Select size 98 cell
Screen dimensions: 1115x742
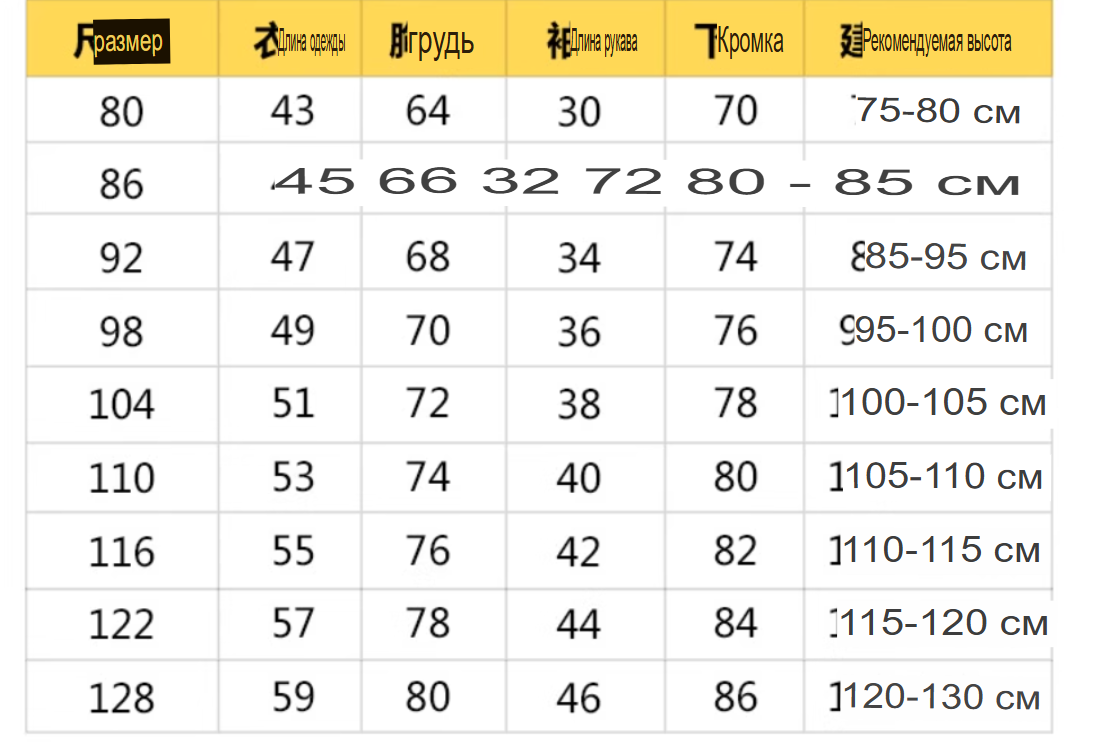coord(122,332)
